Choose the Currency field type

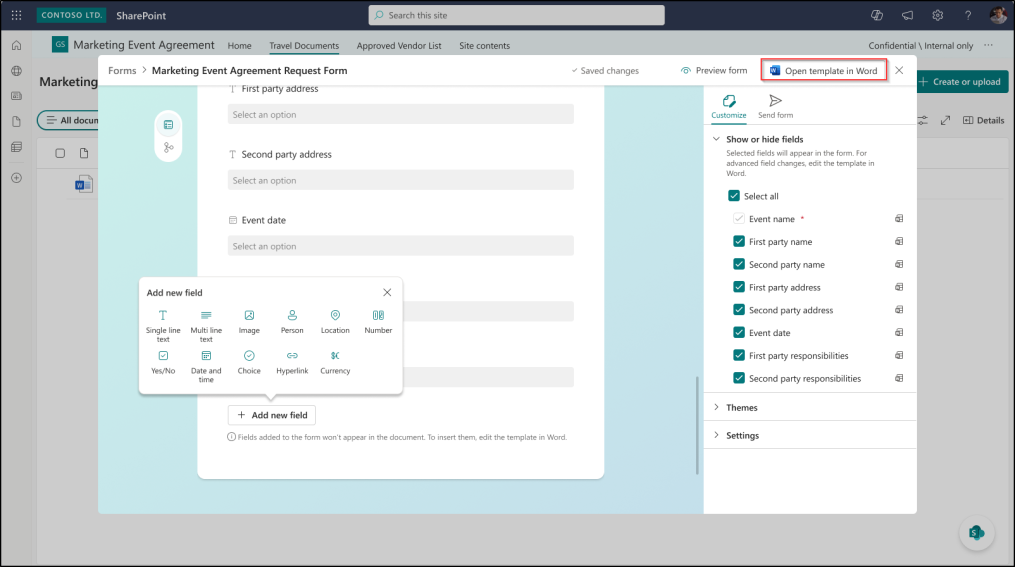click(x=335, y=362)
